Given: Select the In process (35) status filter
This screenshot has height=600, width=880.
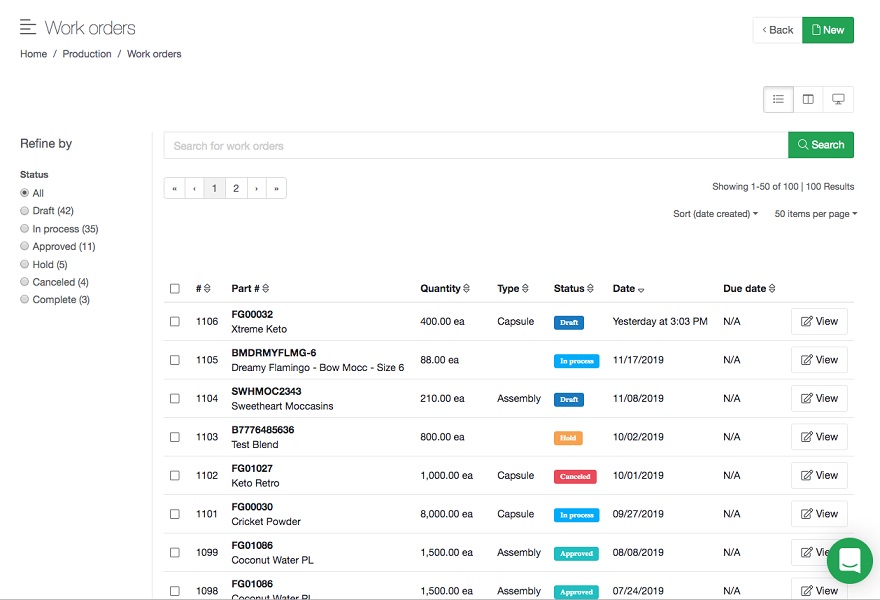Looking at the screenshot, I should (25, 229).
